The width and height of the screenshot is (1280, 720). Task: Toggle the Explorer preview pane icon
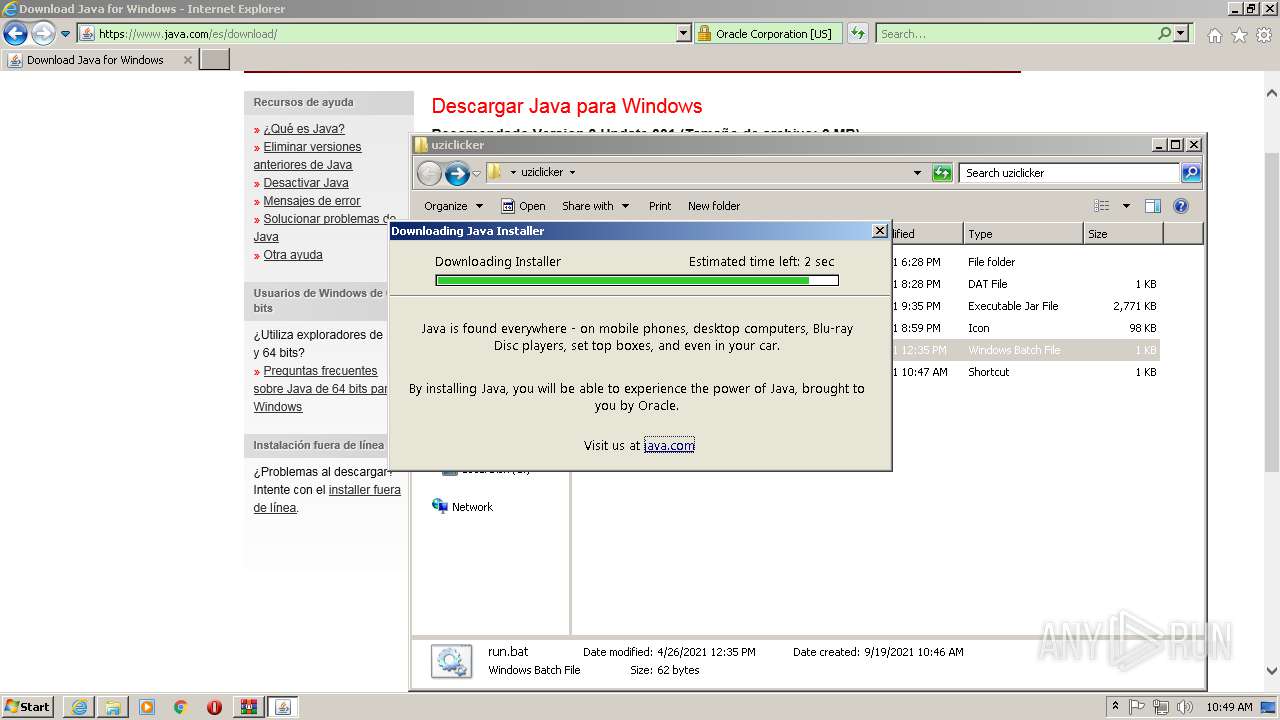[x=1153, y=206]
